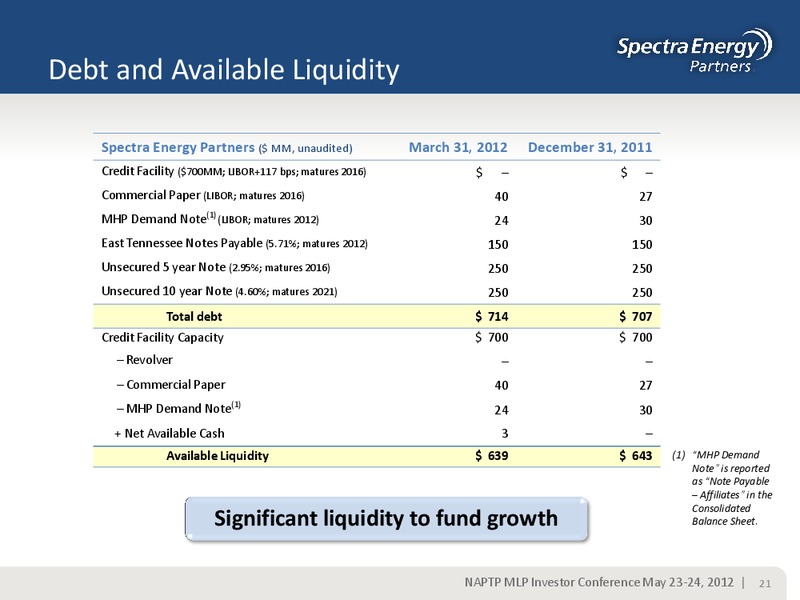The image size is (800, 600).
Task: Click the slide page number 21
Action: coord(765,584)
